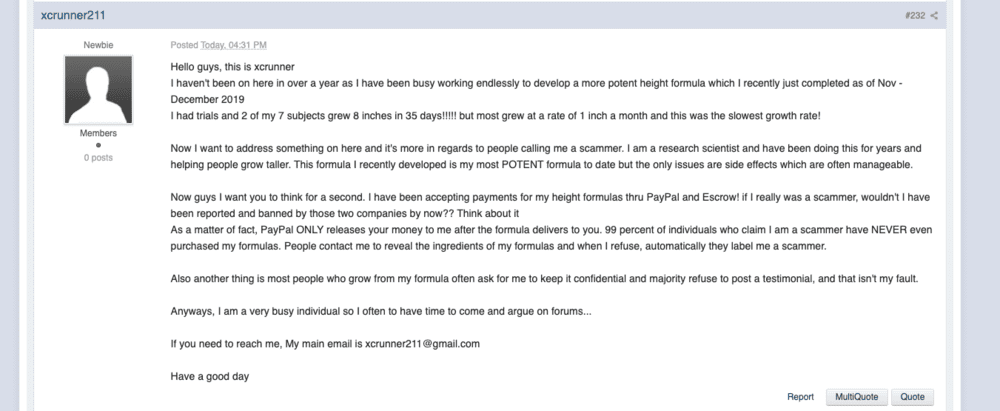Toggle MultiQuote for this post

(x=857, y=397)
